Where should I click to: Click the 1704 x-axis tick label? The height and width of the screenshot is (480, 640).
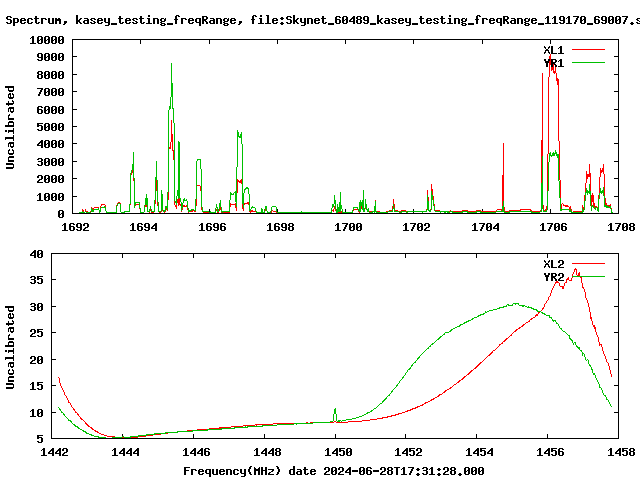pos(485,227)
